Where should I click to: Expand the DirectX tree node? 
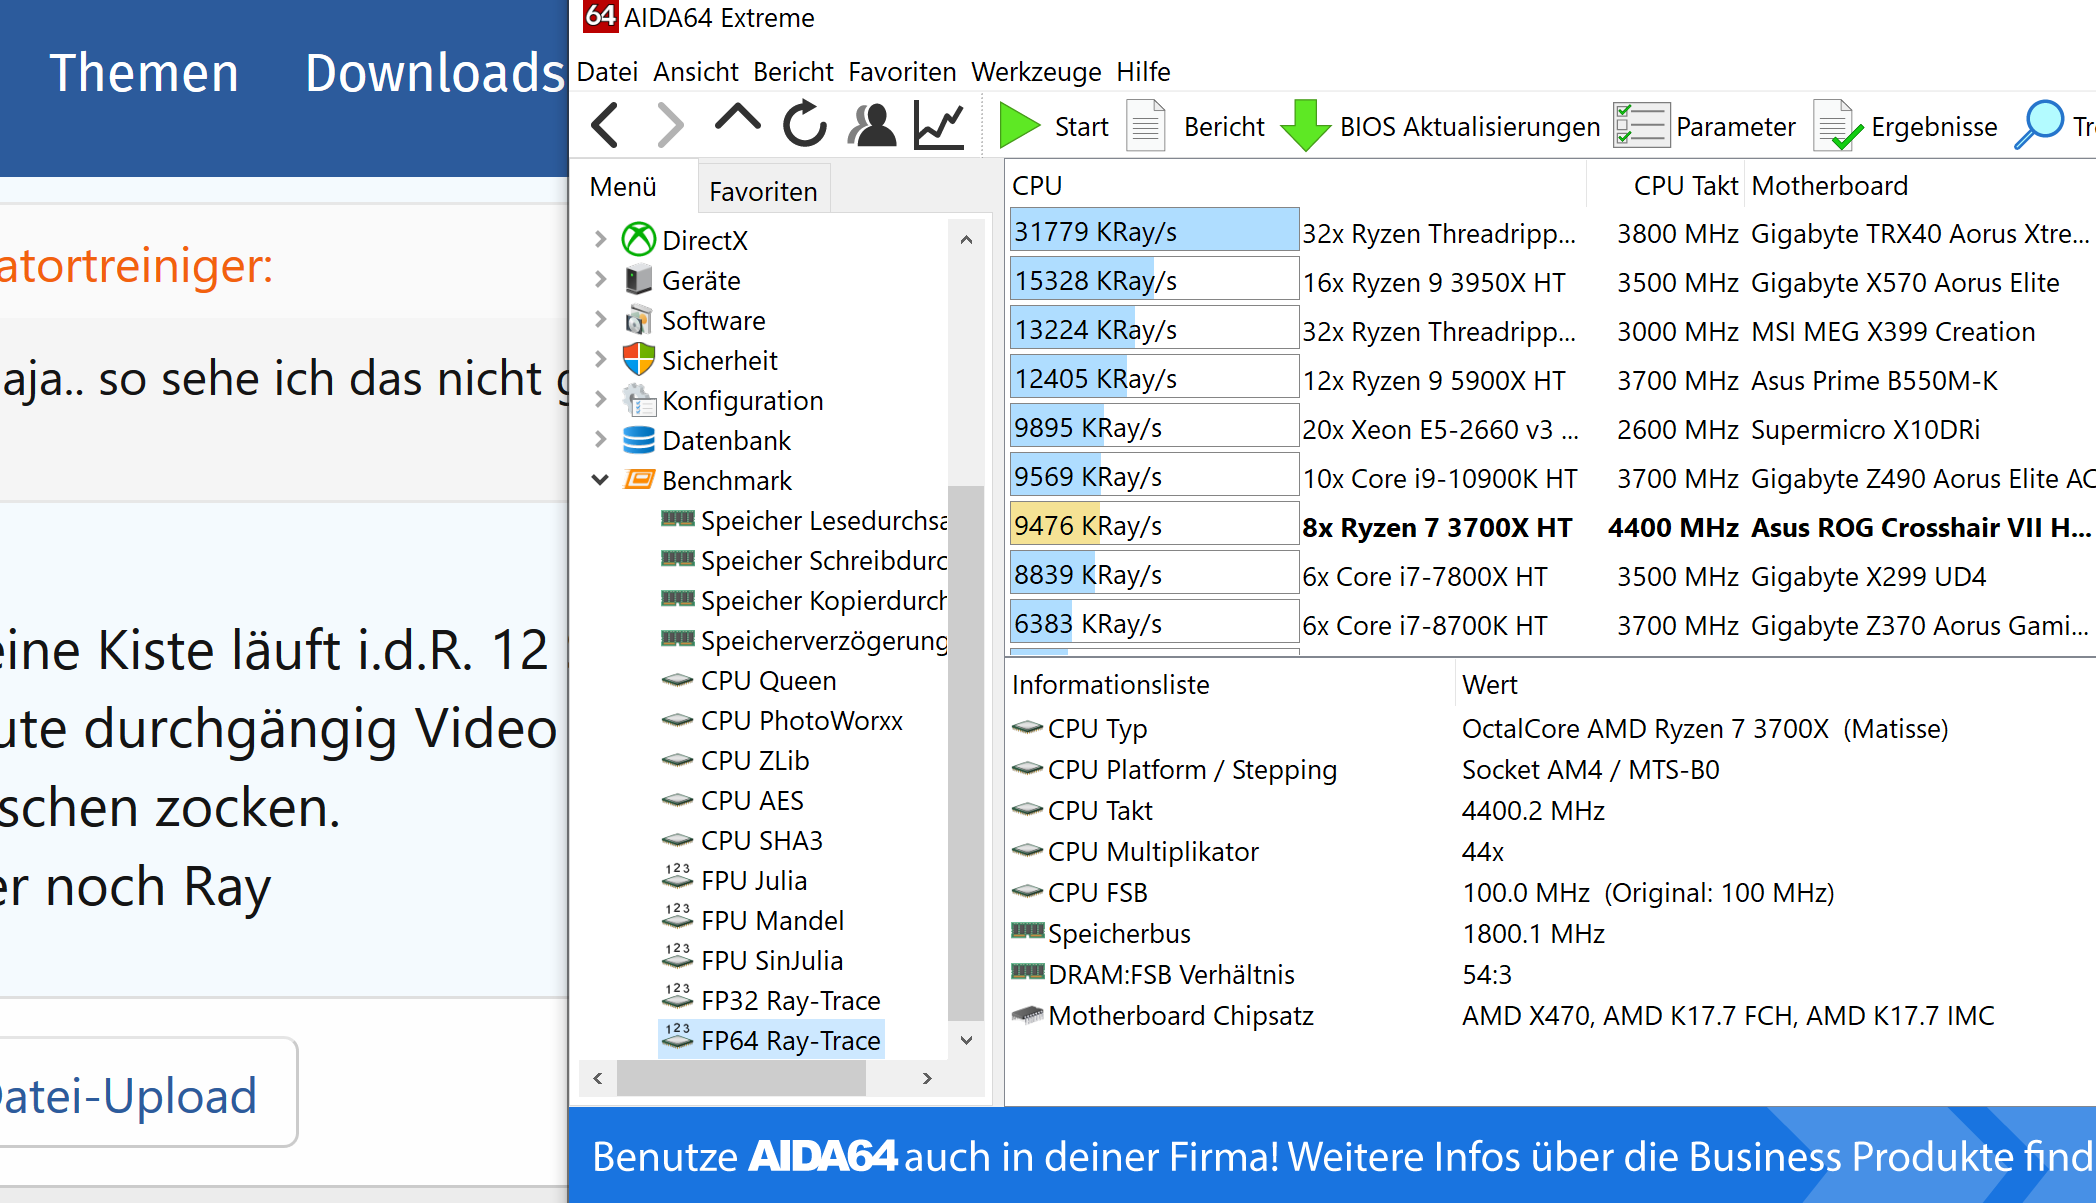(600, 239)
